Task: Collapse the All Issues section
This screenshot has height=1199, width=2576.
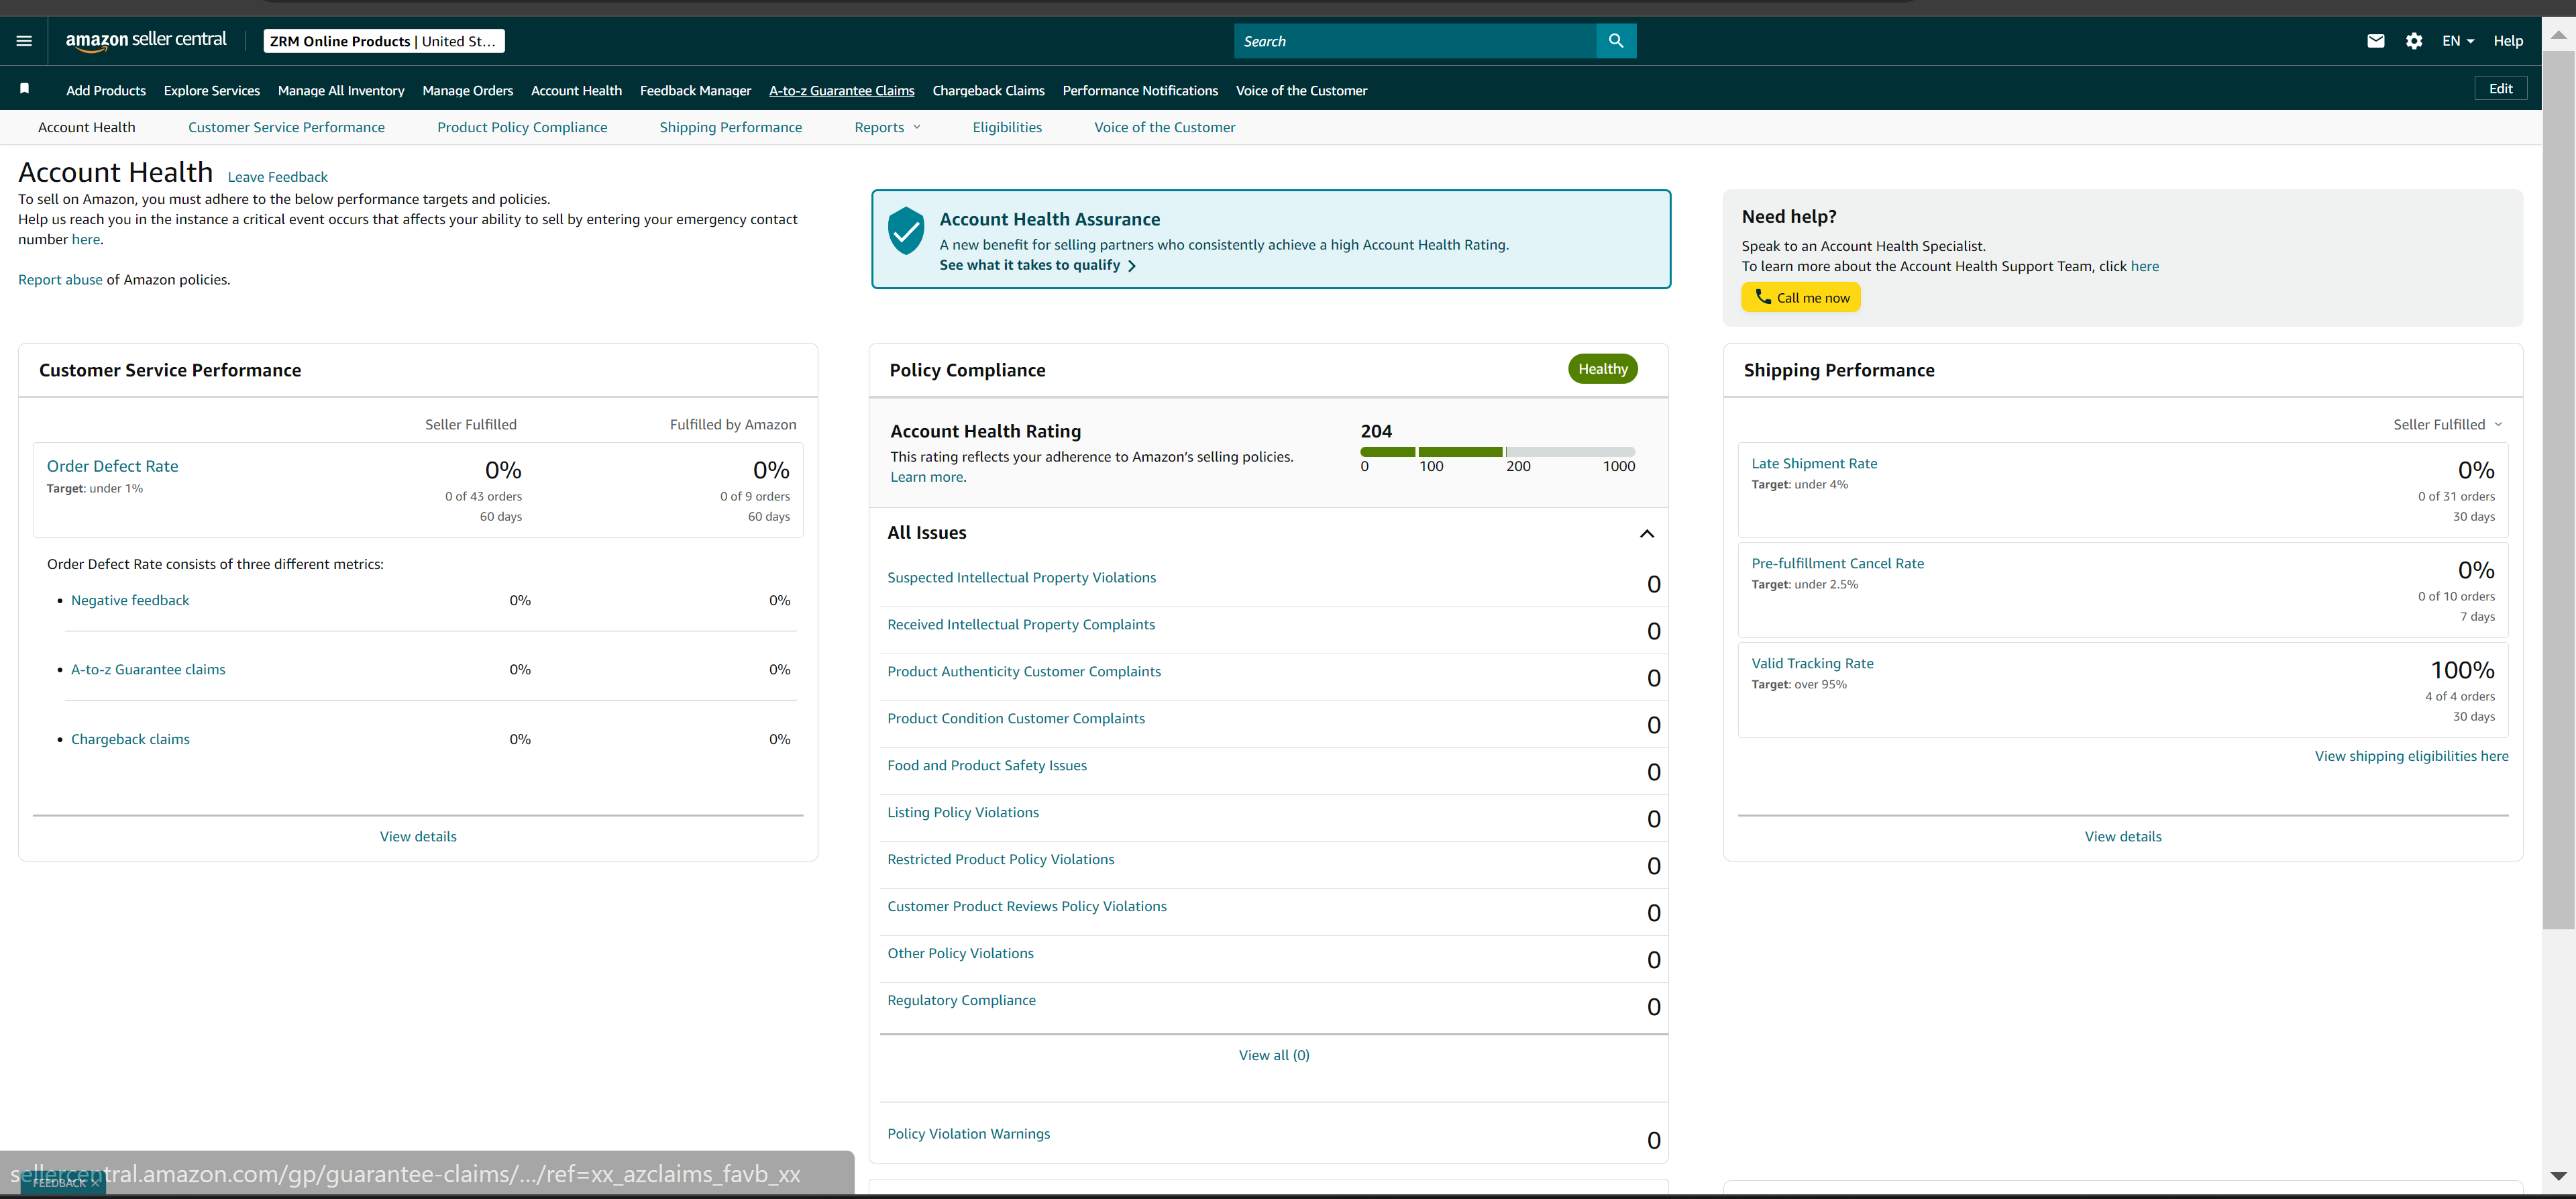Action: 1647,533
